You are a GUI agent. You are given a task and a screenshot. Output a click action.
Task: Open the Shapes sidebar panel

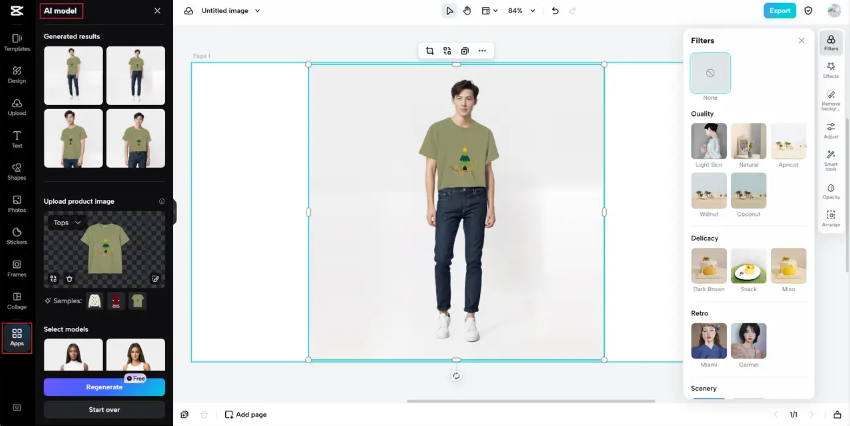pyautogui.click(x=17, y=172)
